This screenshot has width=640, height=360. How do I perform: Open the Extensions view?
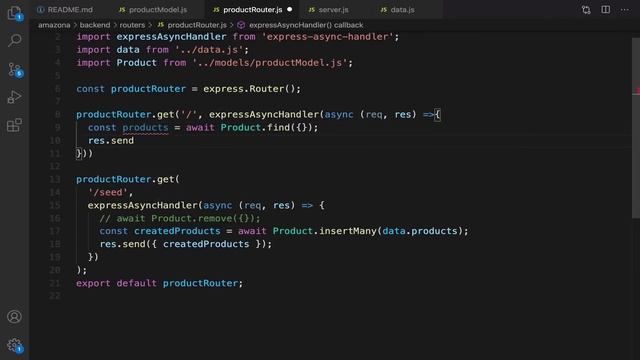click(14, 125)
